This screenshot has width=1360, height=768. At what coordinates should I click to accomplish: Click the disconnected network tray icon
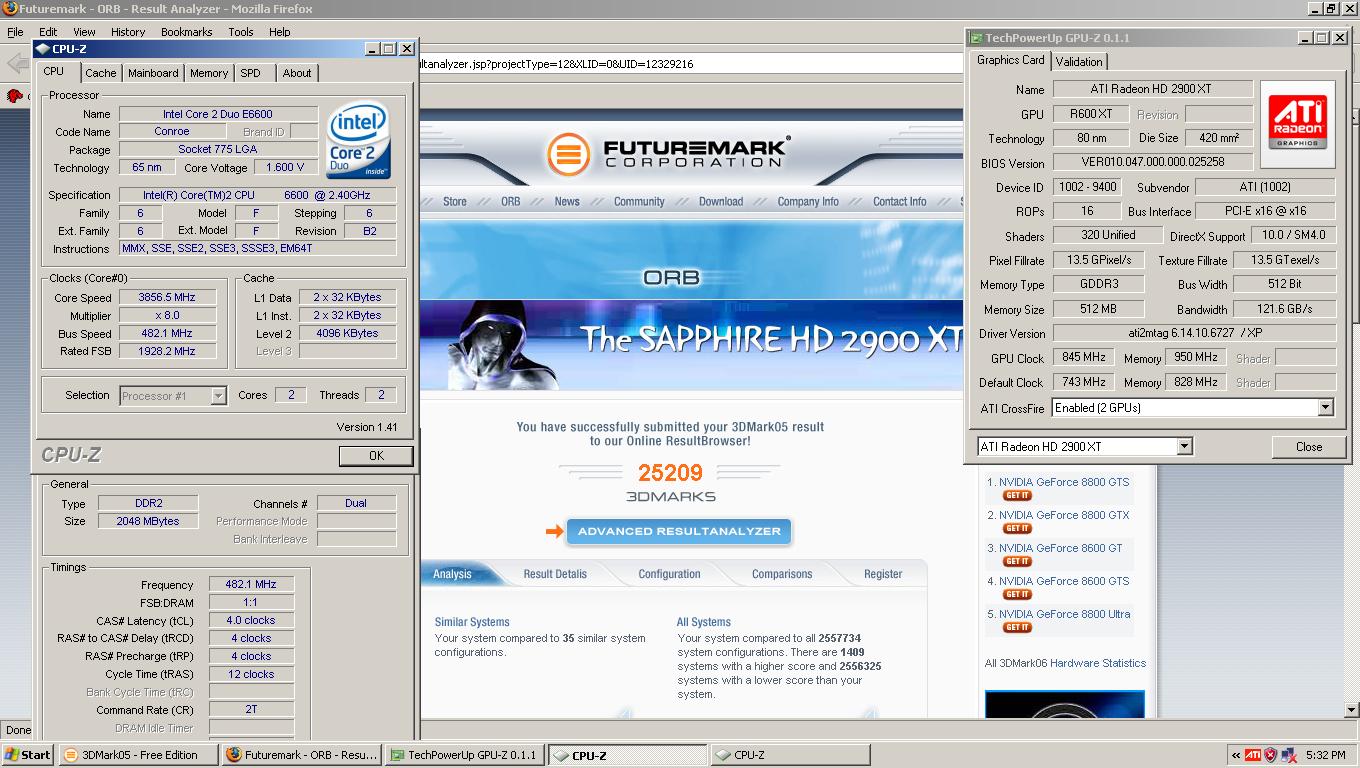(1290, 755)
